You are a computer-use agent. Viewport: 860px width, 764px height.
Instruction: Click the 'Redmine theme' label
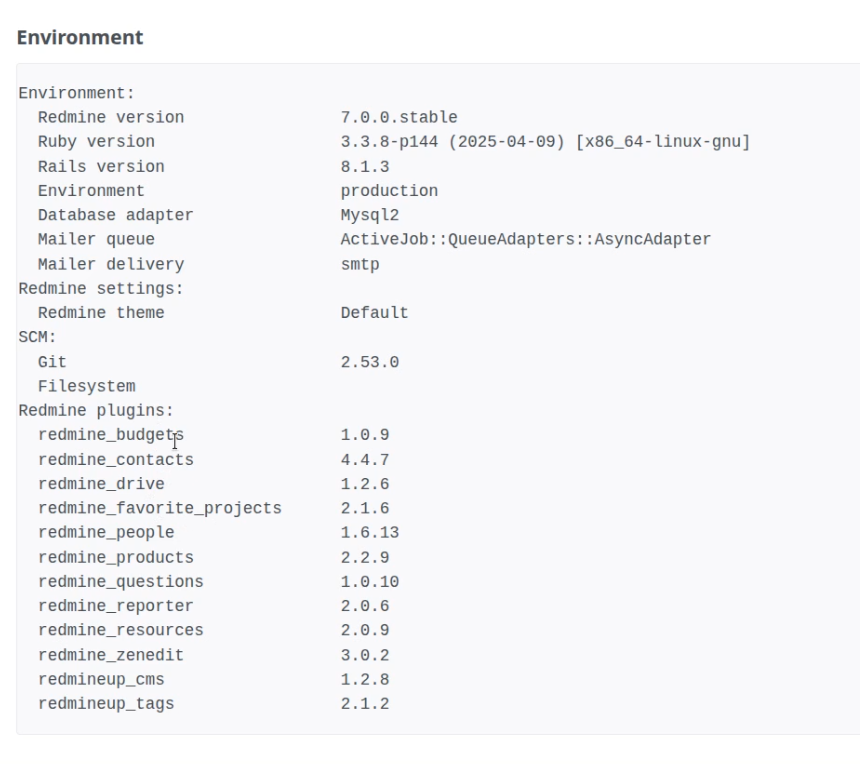[101, 313]
